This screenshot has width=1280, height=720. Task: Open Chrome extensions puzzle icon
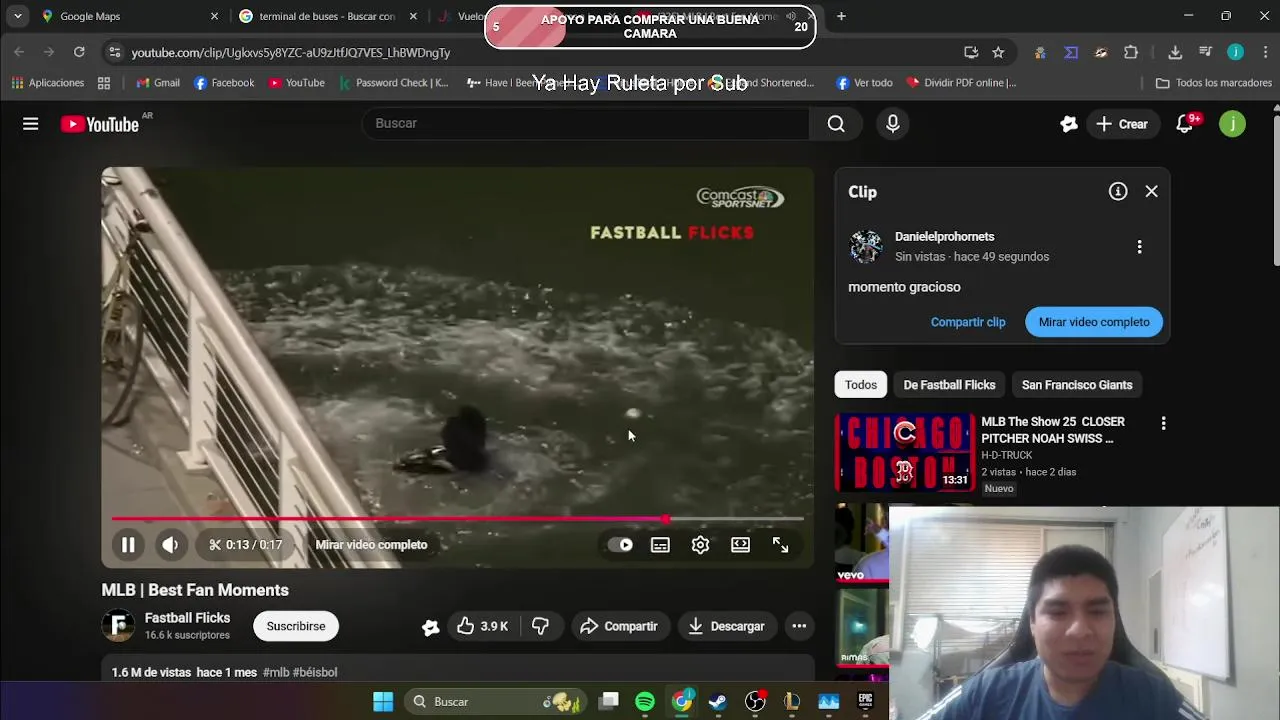click(1131, 52)
